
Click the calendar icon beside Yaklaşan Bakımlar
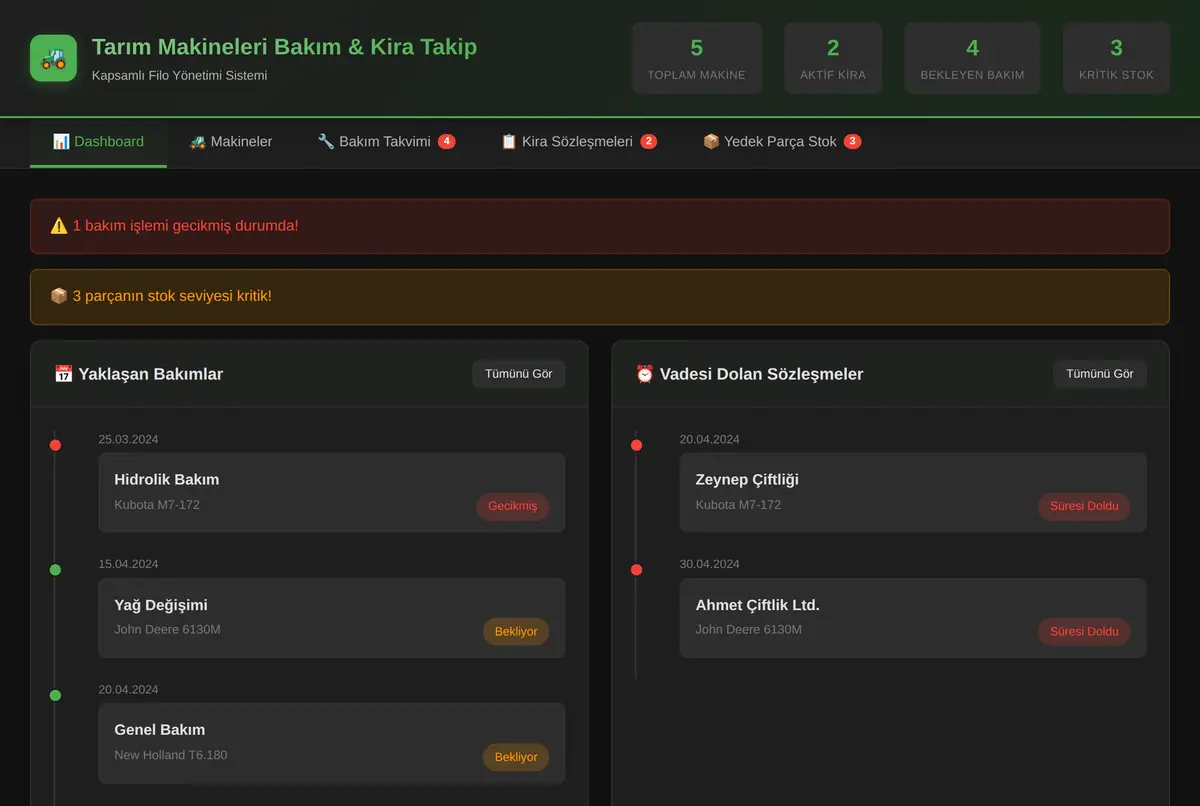click(63, 374)
